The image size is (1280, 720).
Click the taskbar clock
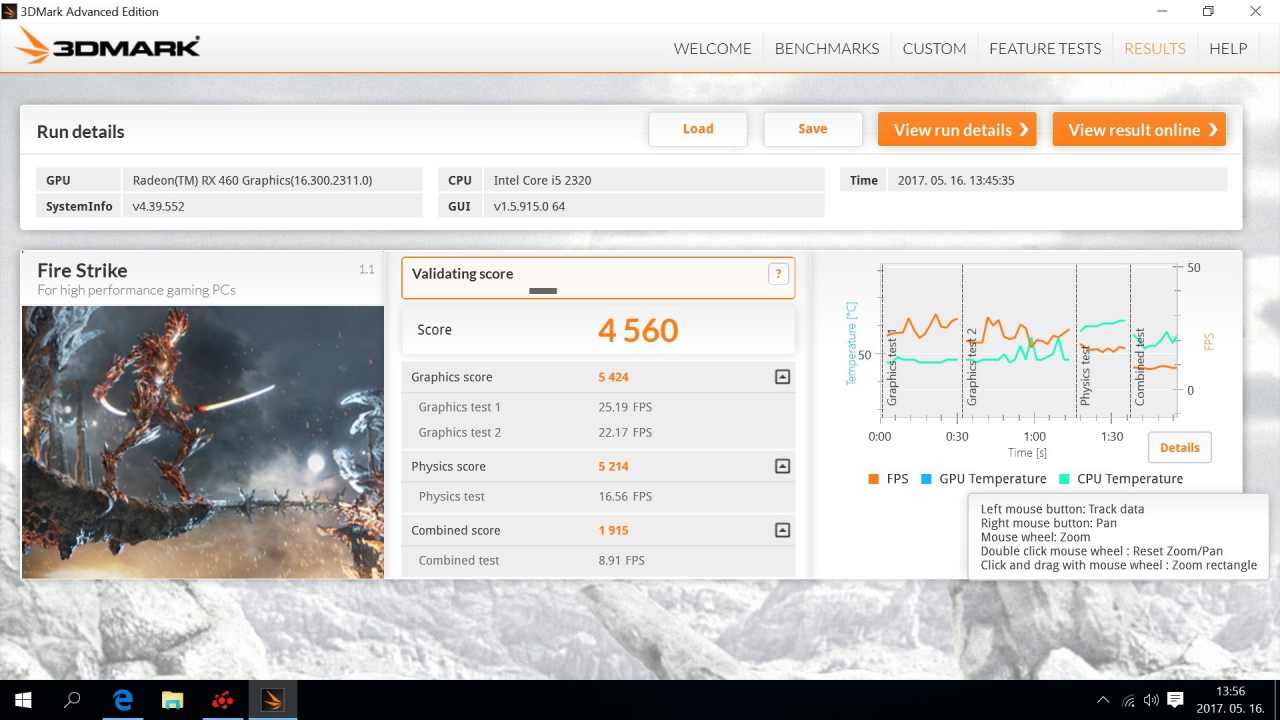[1231, 700]
